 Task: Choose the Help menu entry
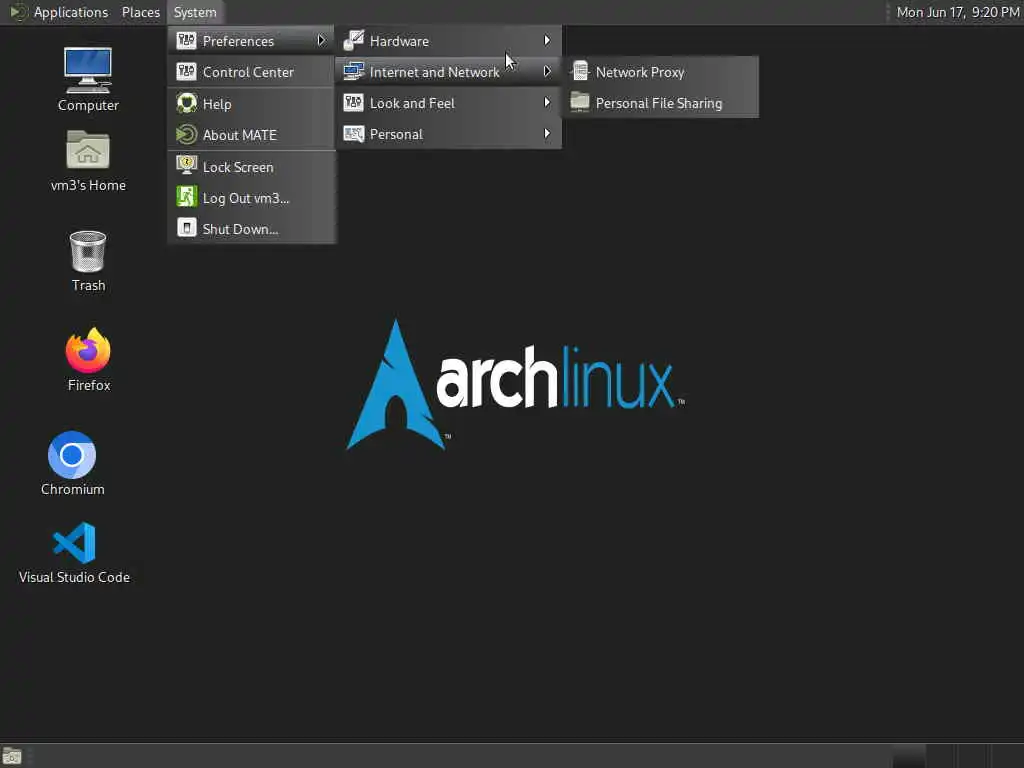pyautogui.click(x=252, y=104)
